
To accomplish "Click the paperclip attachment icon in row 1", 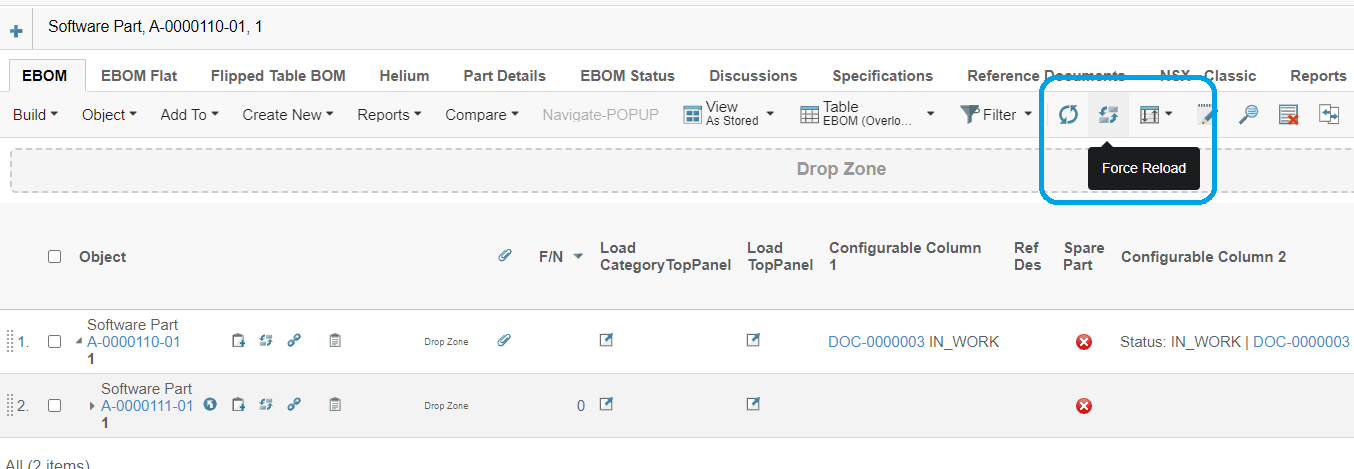I will (x=505, y=341).
